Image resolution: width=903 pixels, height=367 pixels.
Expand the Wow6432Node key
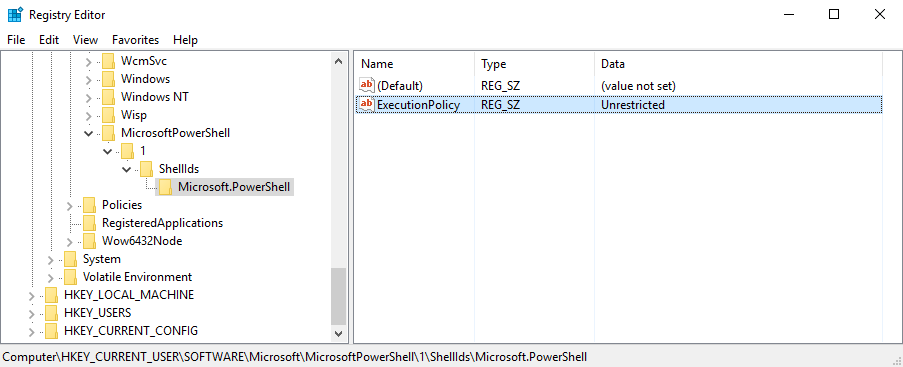click(x=70, y=241)
